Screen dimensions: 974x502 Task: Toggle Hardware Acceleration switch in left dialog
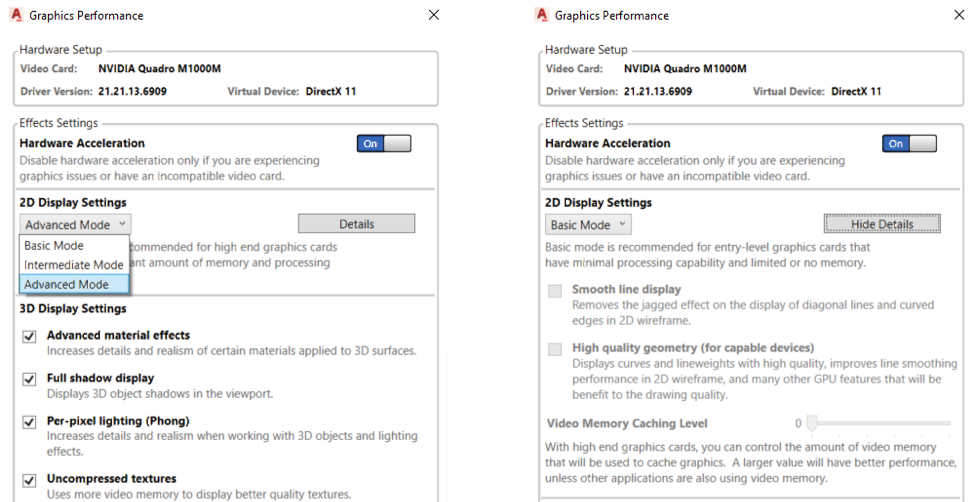(383, 144)
